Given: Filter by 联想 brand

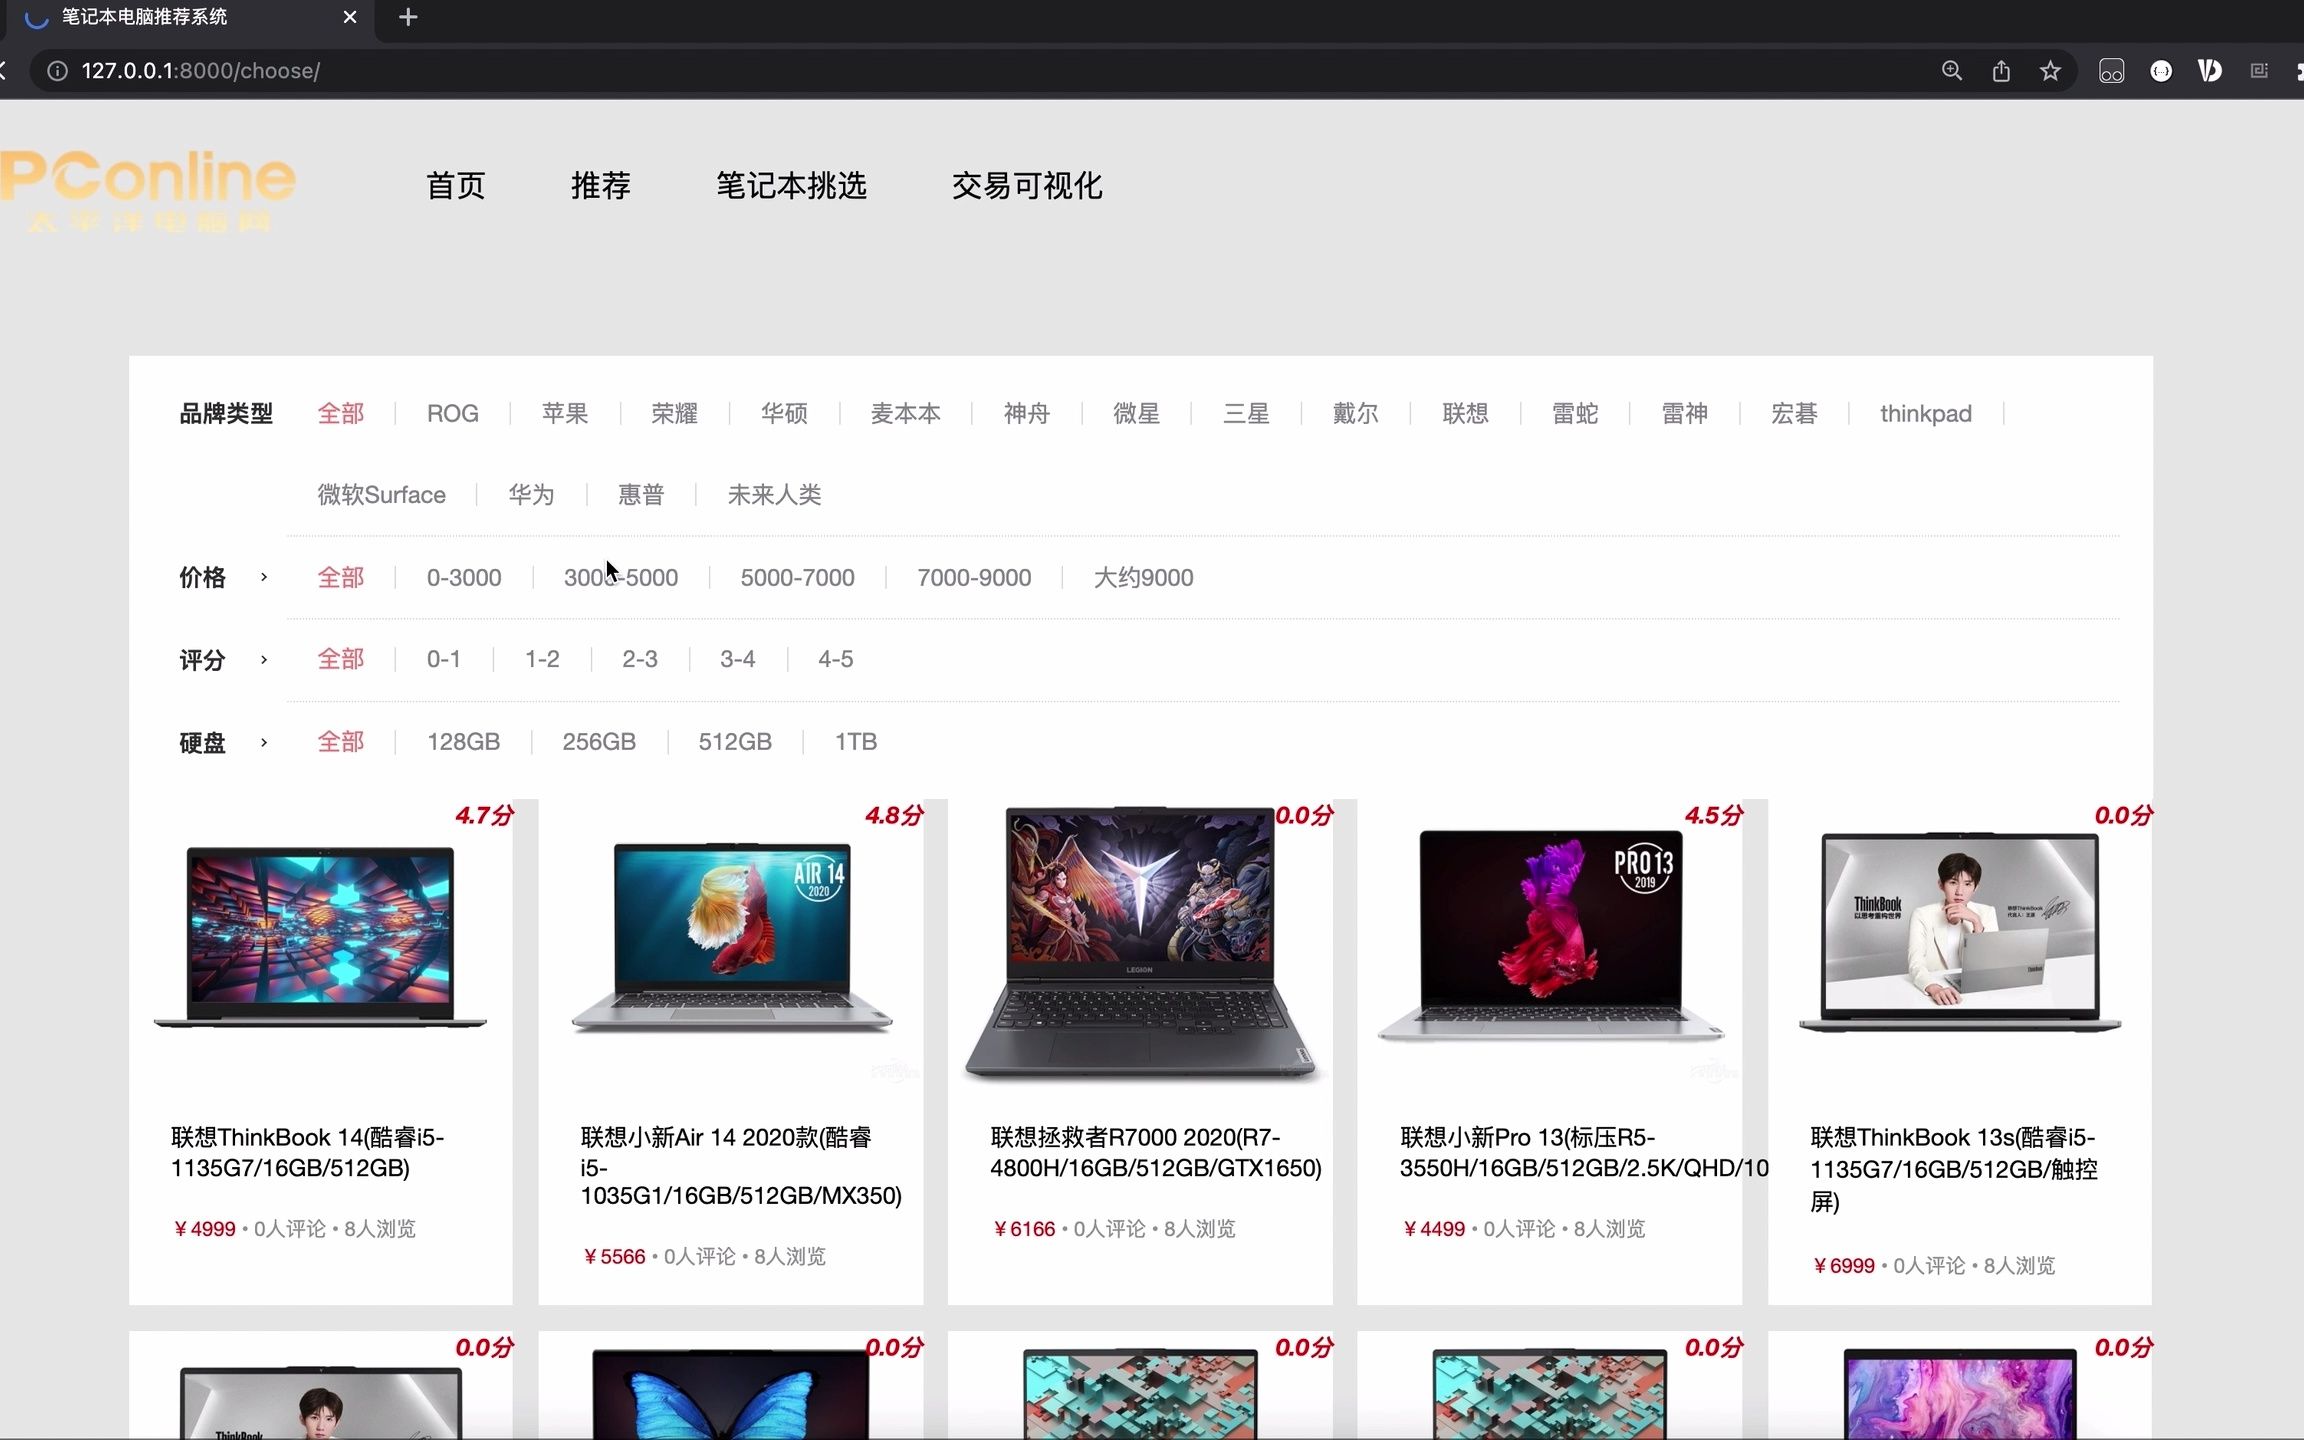Looking at the screenshot, I should point(1466,414).
